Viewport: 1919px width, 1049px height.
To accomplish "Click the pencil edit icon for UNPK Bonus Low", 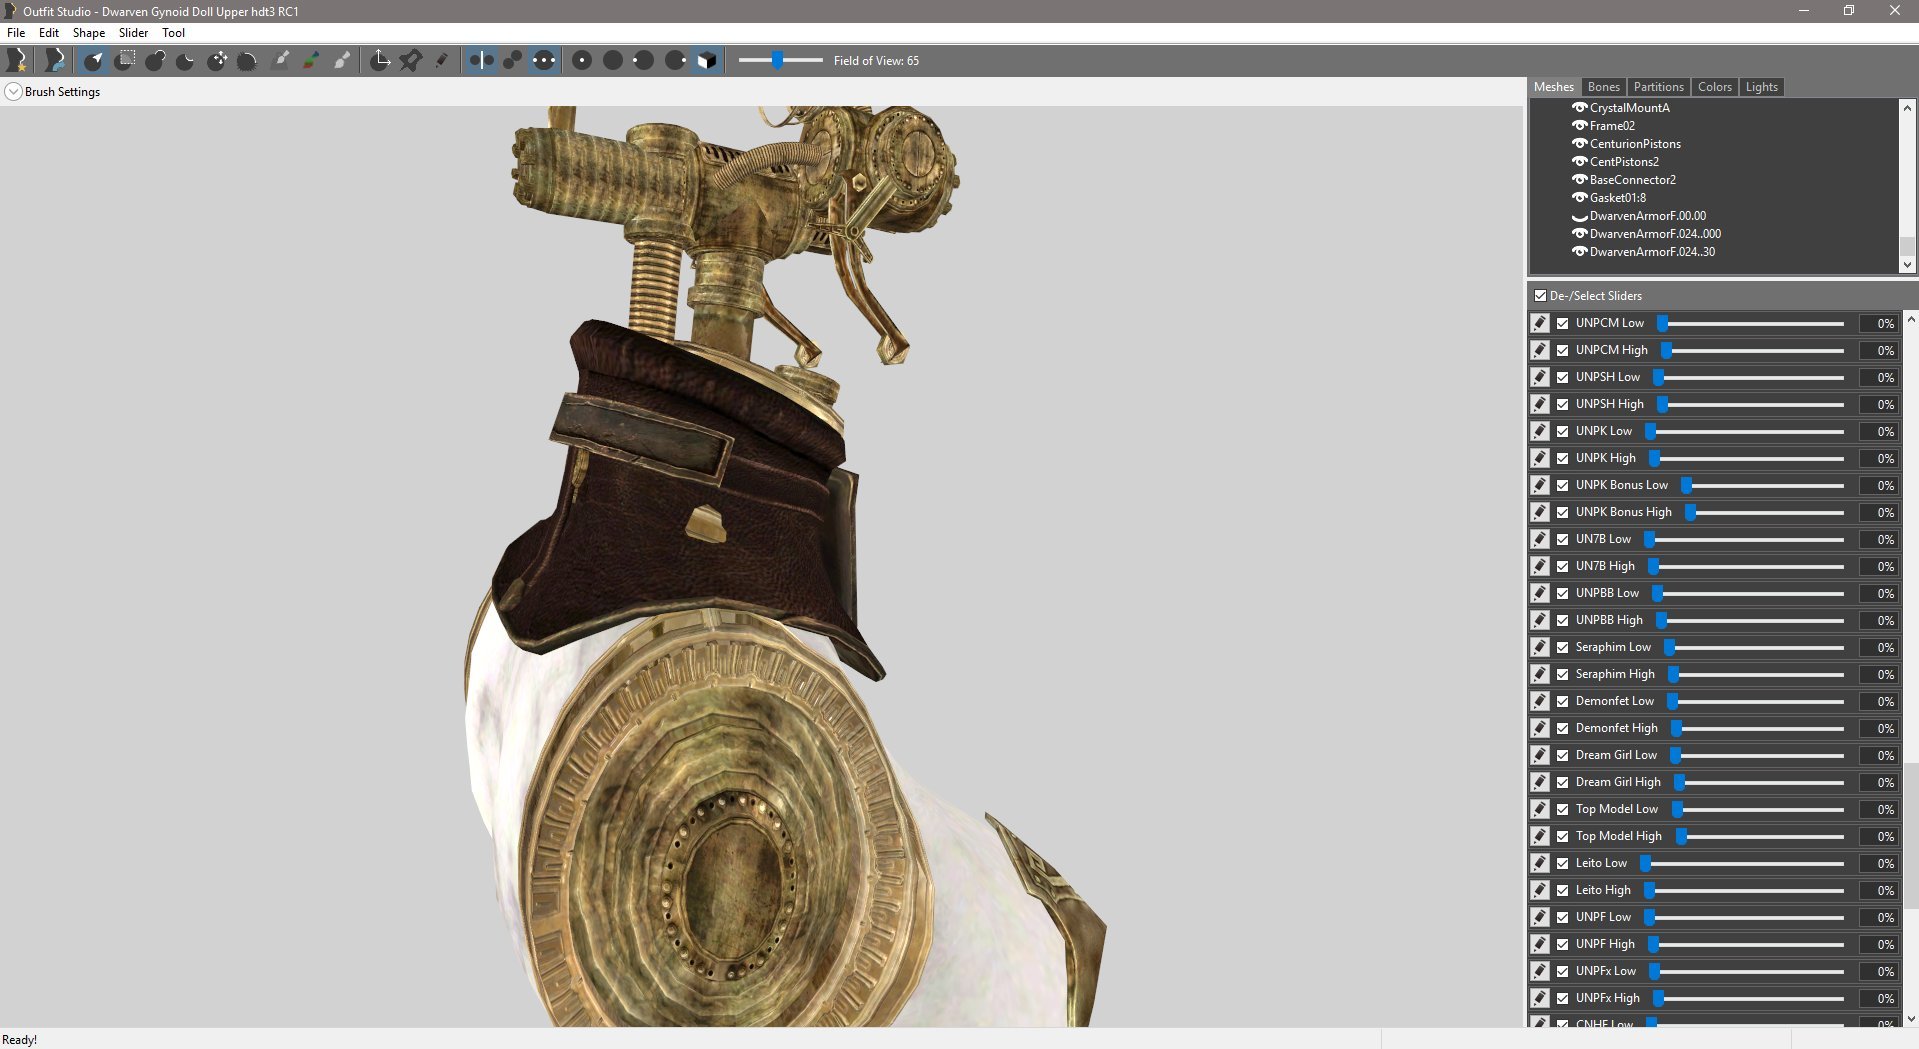I will click(x=1540, y=485).
